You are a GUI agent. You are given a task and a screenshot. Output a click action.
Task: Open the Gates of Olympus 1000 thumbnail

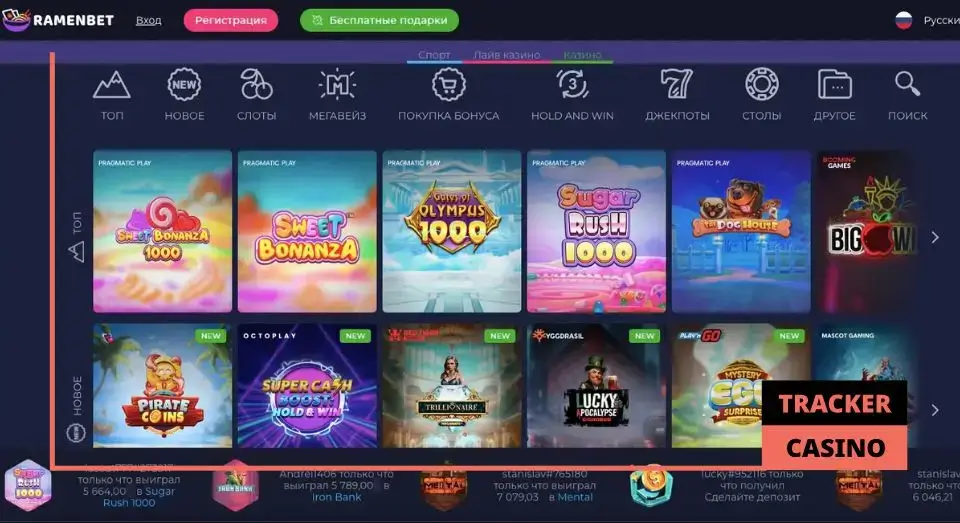[x=452, y=231]
